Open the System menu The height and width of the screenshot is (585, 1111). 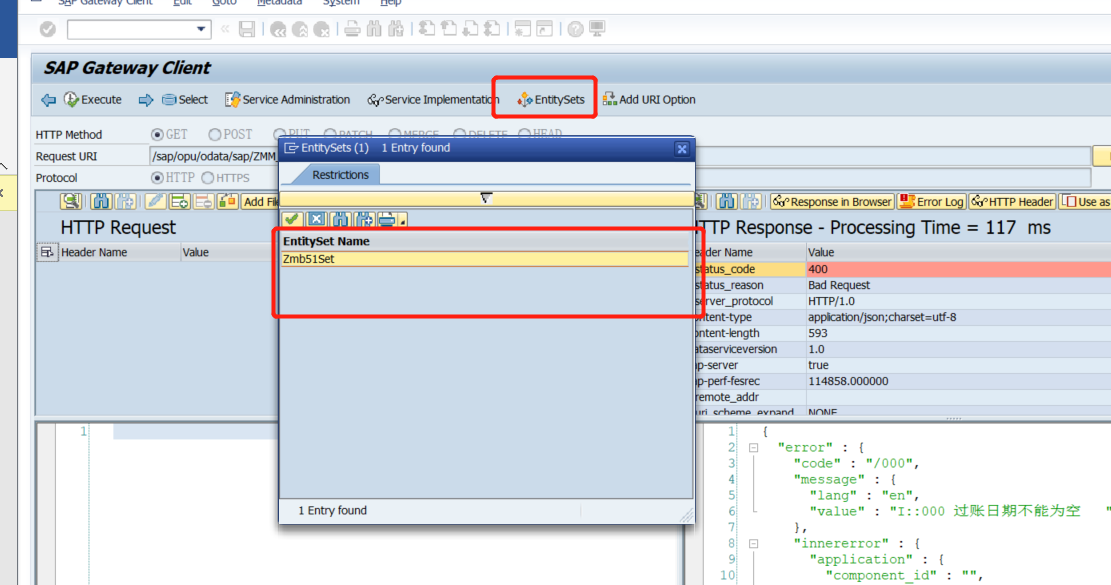(341, 3)
